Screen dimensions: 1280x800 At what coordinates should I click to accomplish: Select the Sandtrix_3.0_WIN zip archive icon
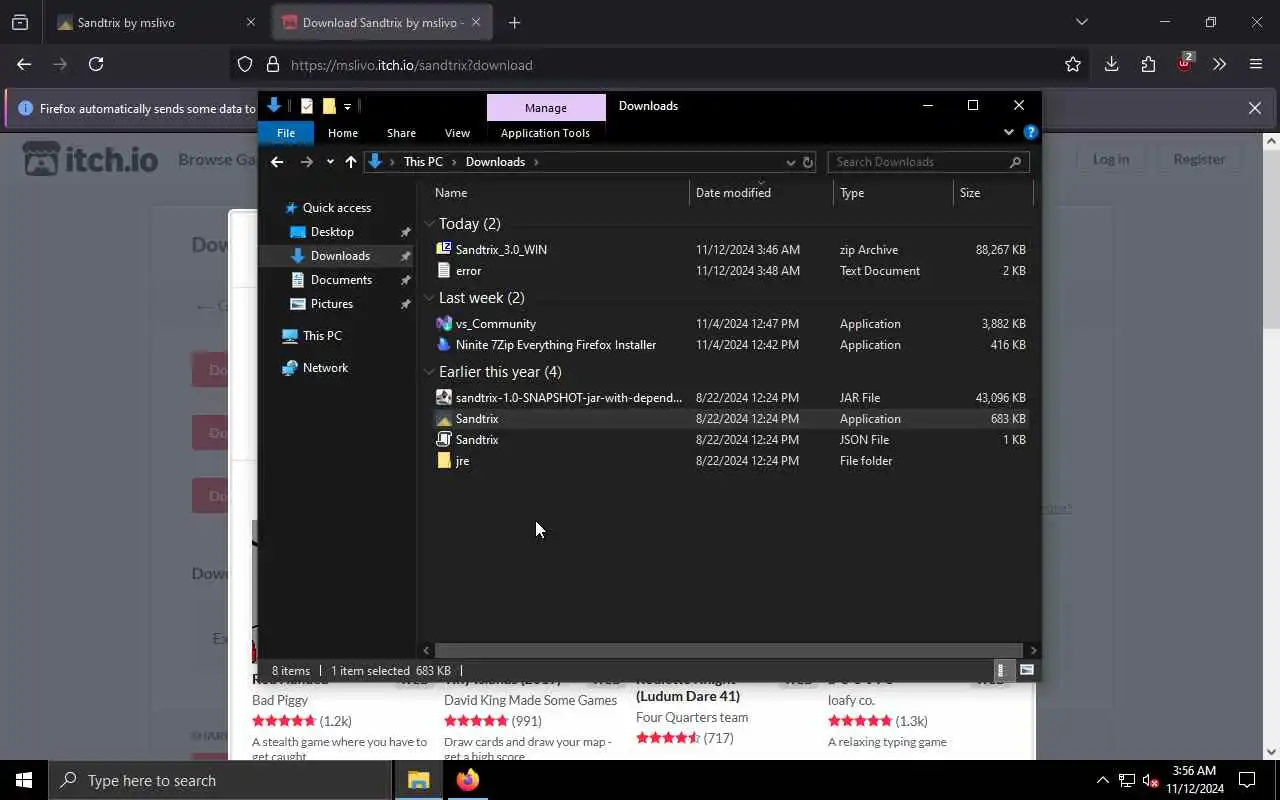pyautogui.click(x=444, y=249)
